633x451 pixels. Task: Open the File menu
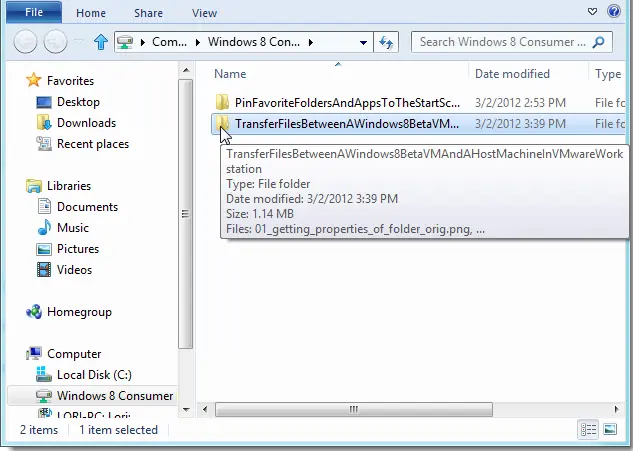34,12
